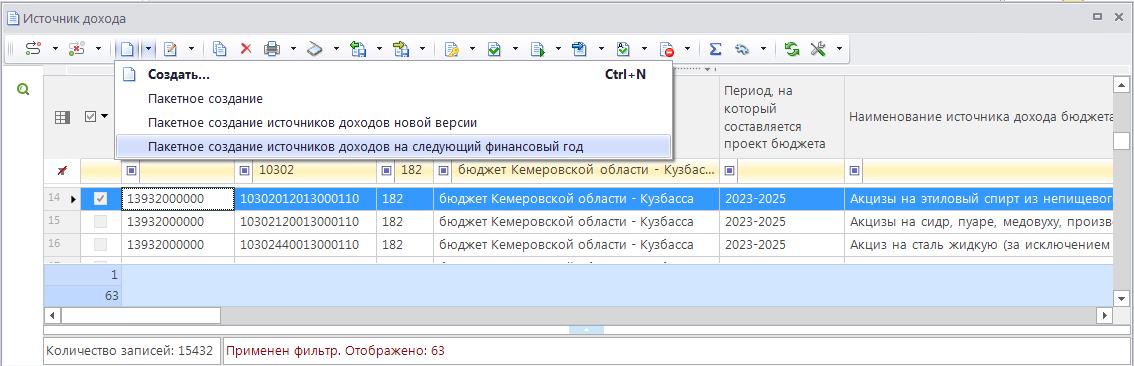Image resolution: width=1134 pixels, height=366 pixels.
Task: Click the import-from-disk icon
Action: (358, 49)
